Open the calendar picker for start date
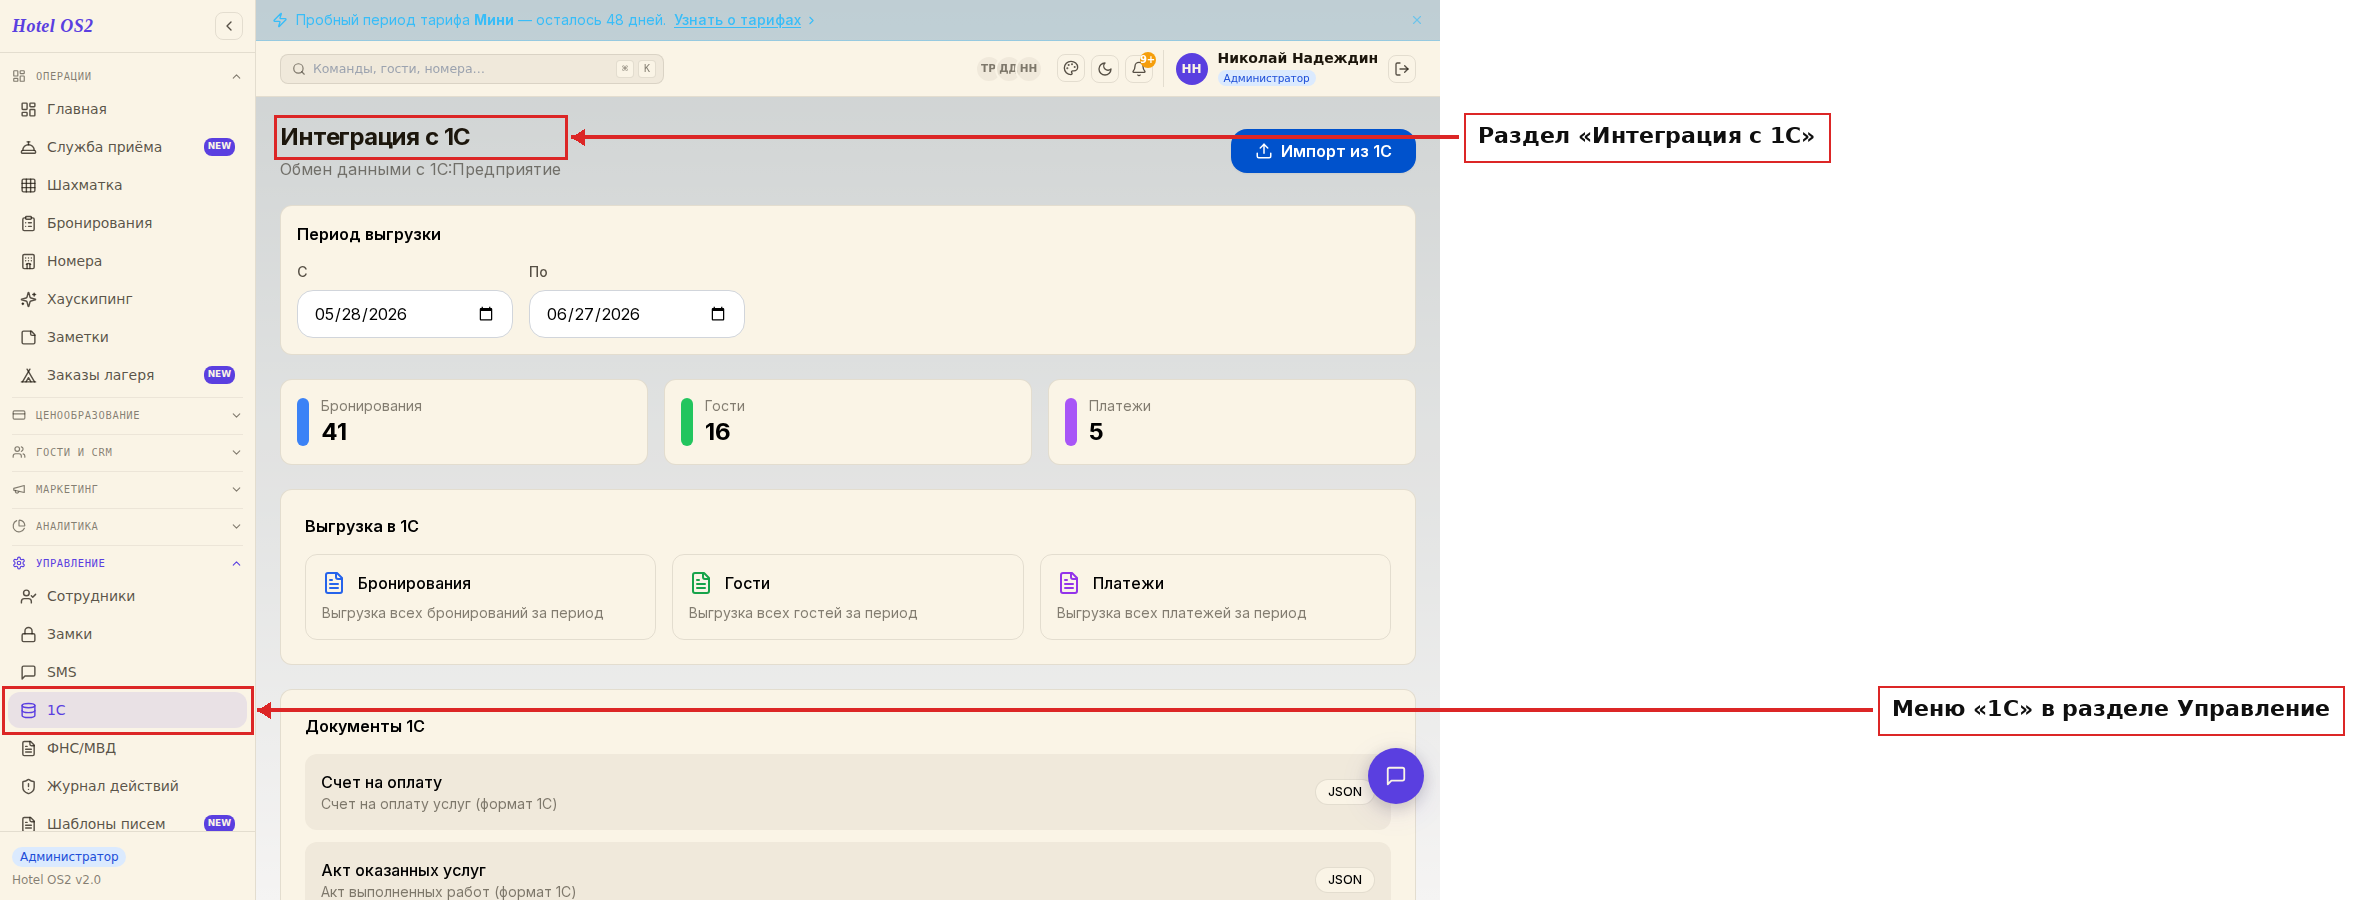This screenshot has height=900, width=2368. click(x=486, y=314)
